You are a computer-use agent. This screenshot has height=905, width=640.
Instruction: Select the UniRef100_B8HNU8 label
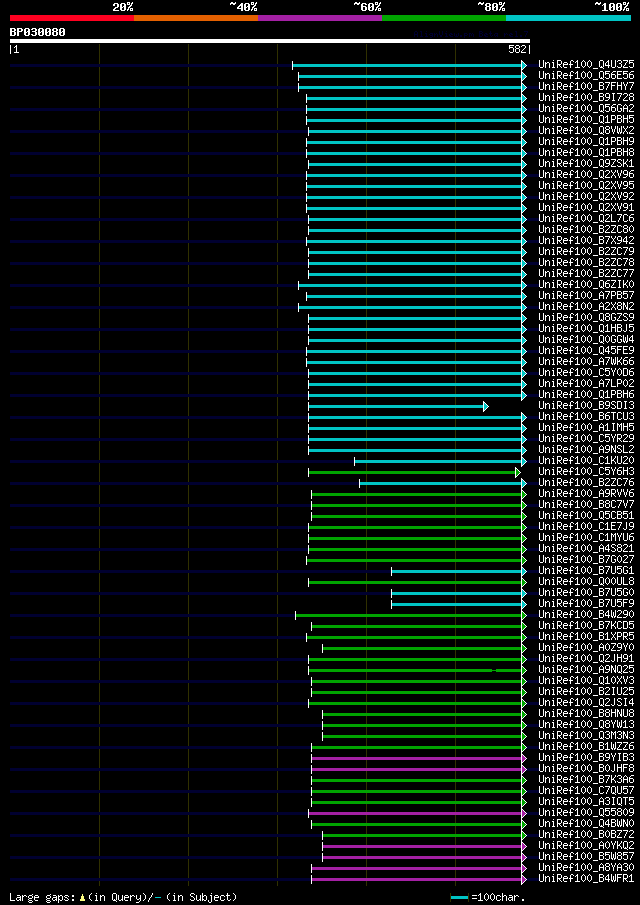coord(586,714)
